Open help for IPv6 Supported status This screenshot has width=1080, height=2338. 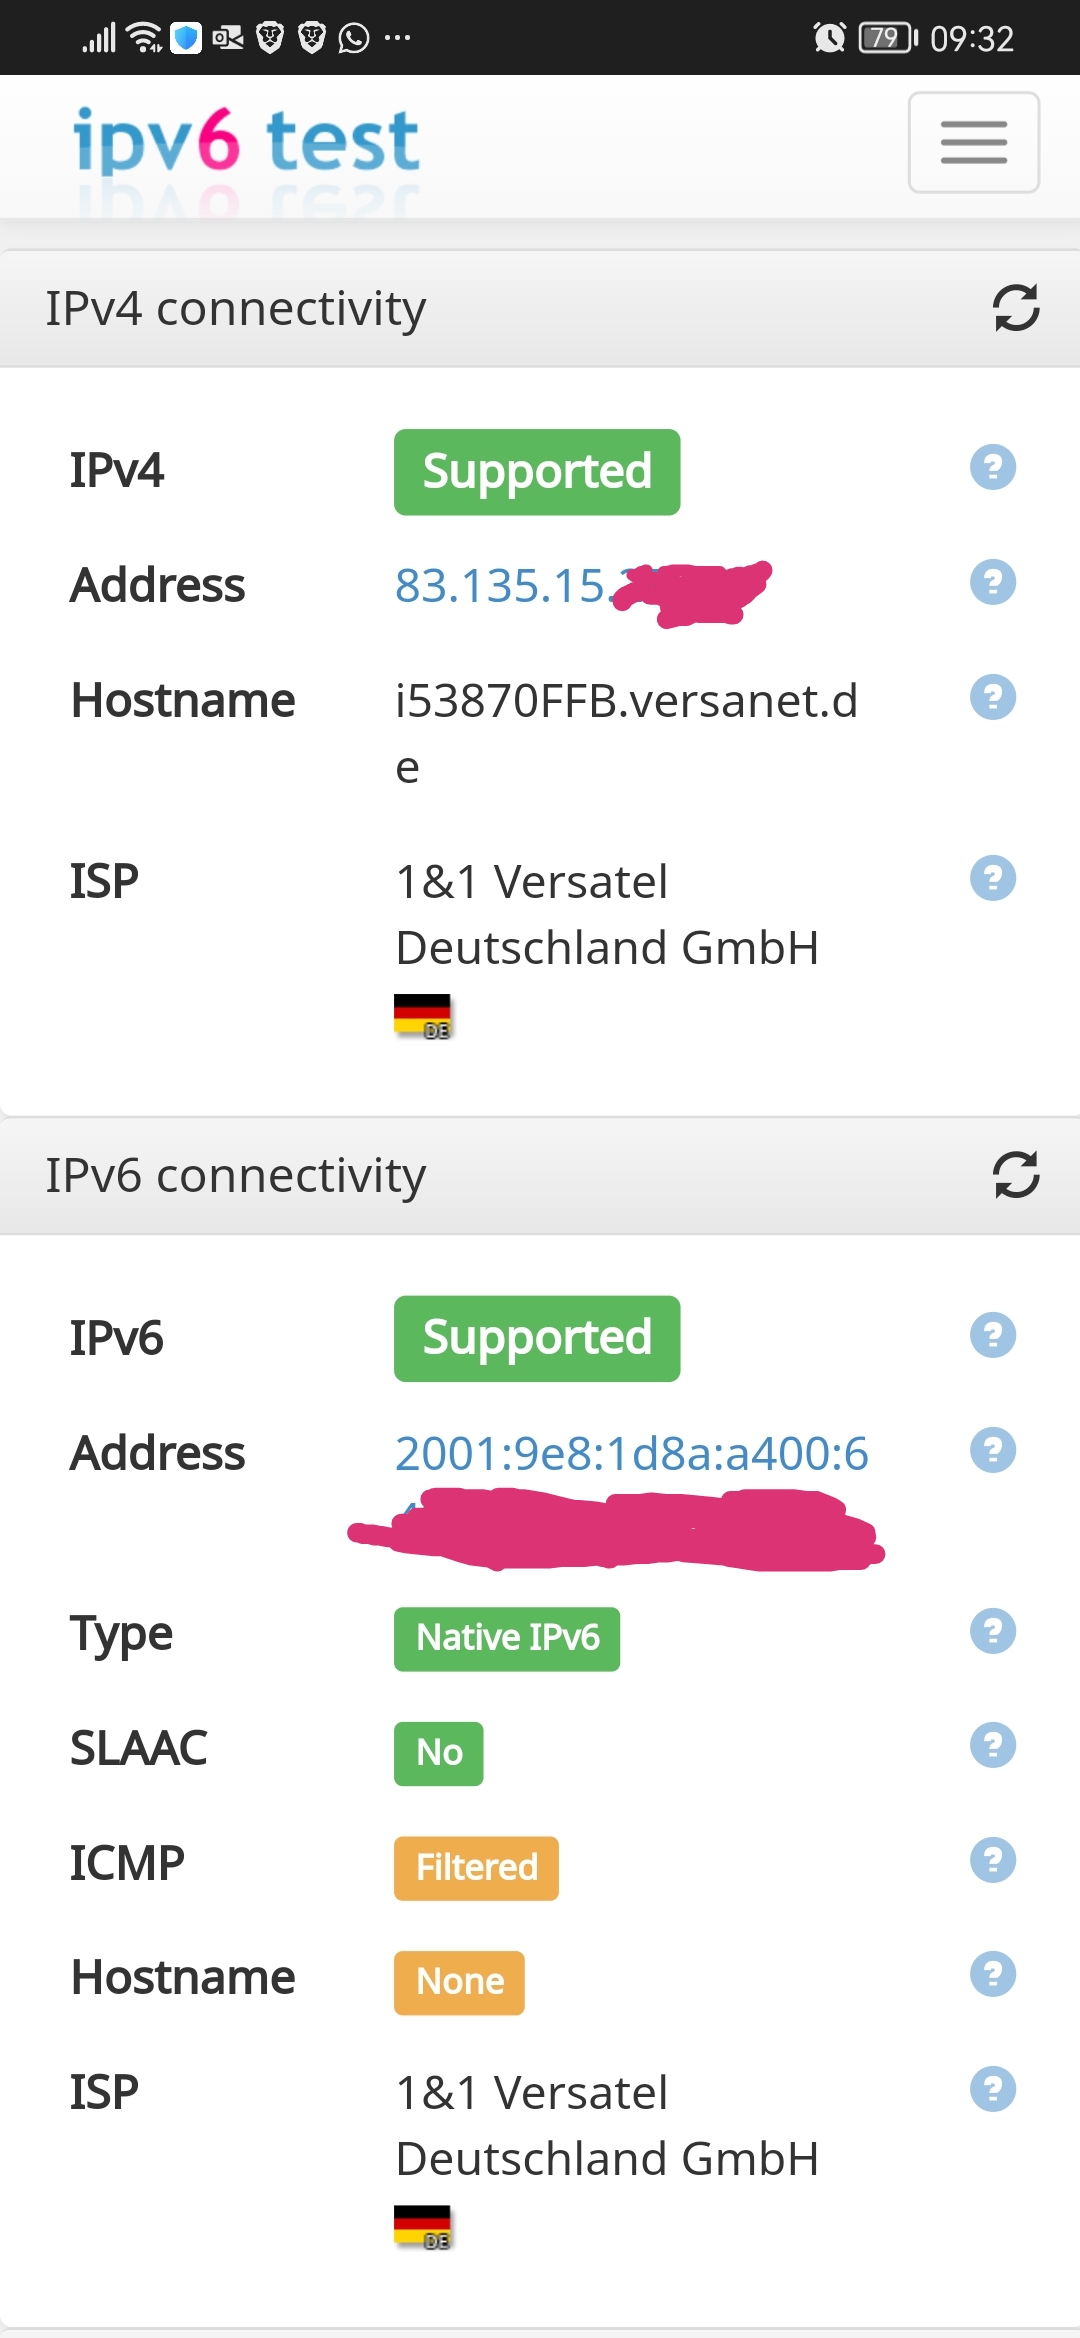[x=993, y=1335]
